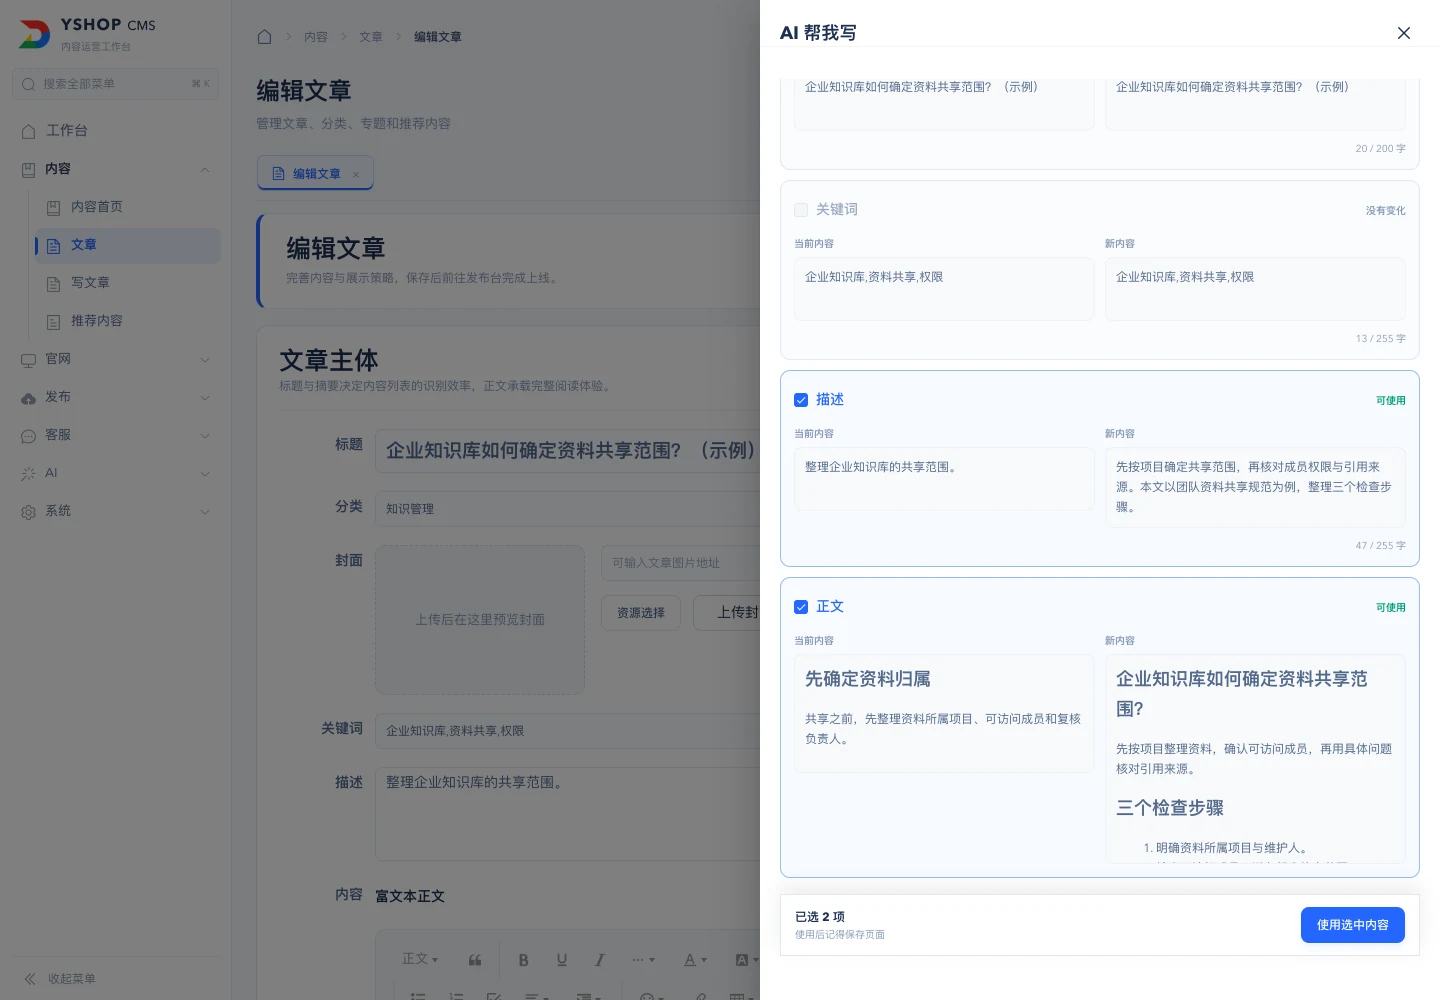Viewport: 1440px width, 1000px height.
Task: Expand the AI menu chevron
Action: pos(205,473)
